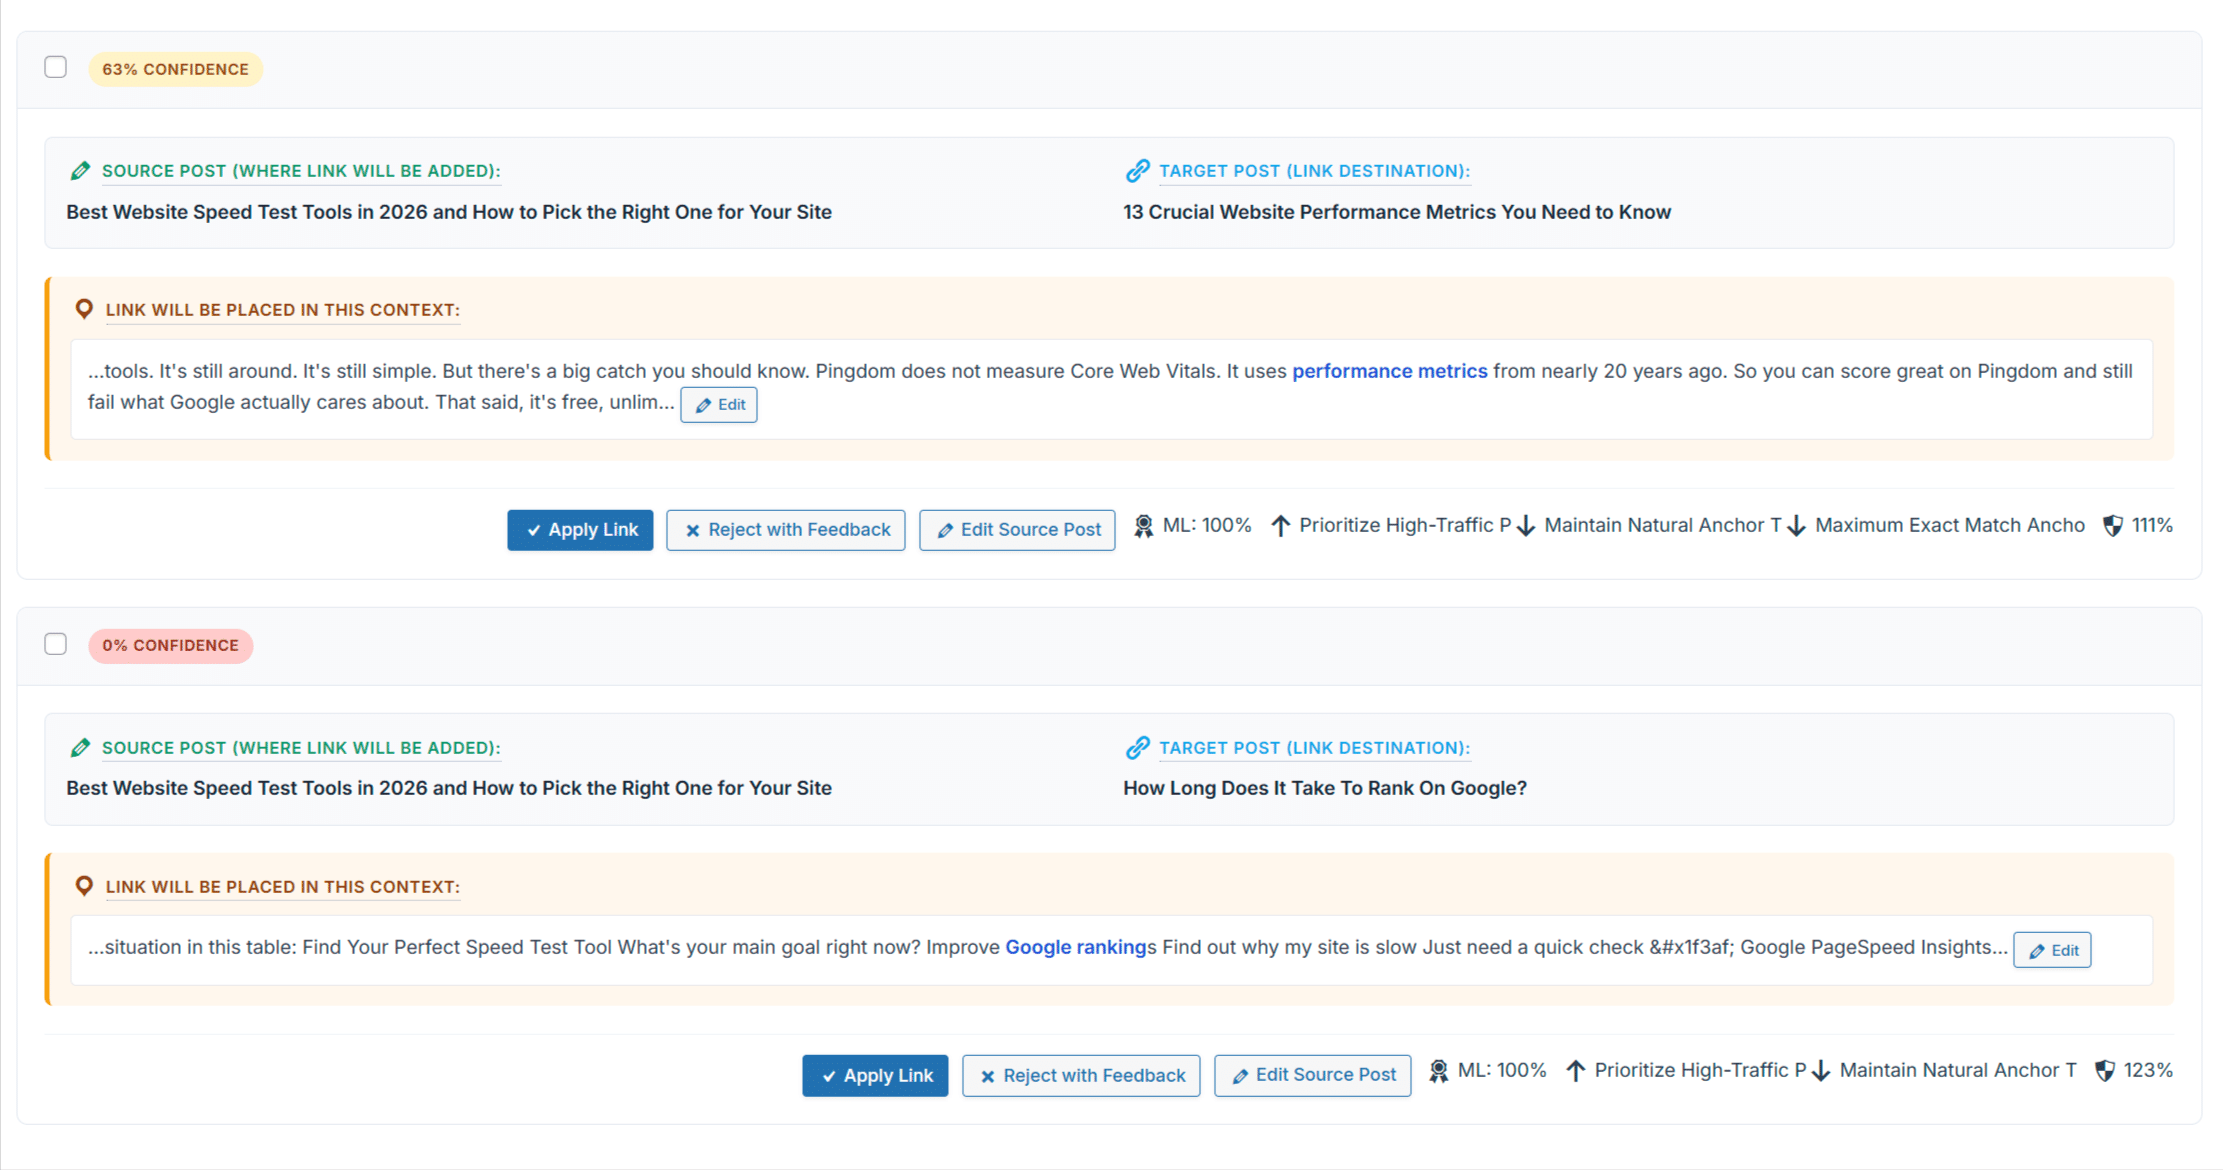Click pencil icon beside first Source Post label

(80, 171)
